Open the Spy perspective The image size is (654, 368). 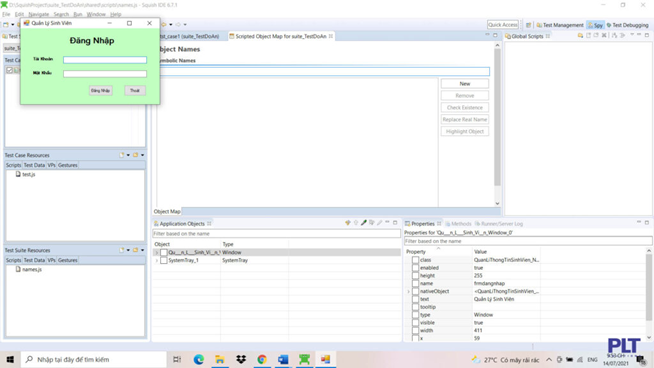pyautogui.click(x=595, y=25)
